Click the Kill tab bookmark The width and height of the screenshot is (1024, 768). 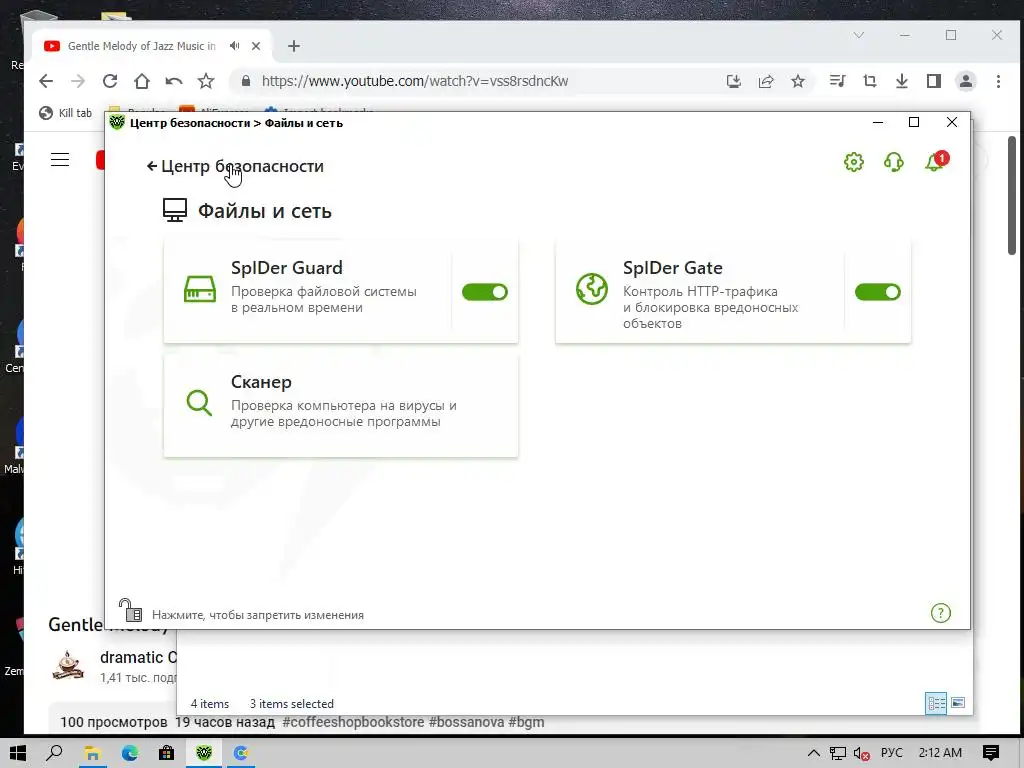click(x=65, y=113)
